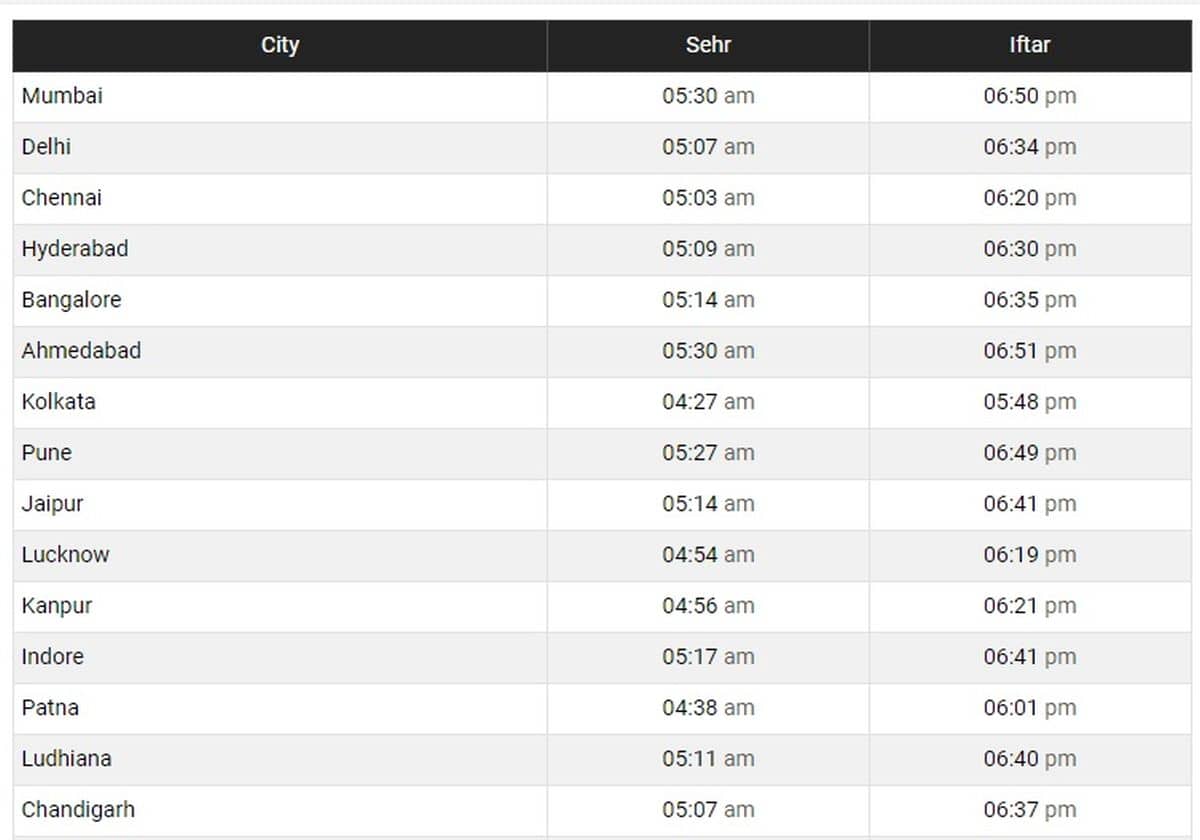Click Jaipur Iftar time 06:41 pm
1200x840 pixels.
pos(1029,504)
